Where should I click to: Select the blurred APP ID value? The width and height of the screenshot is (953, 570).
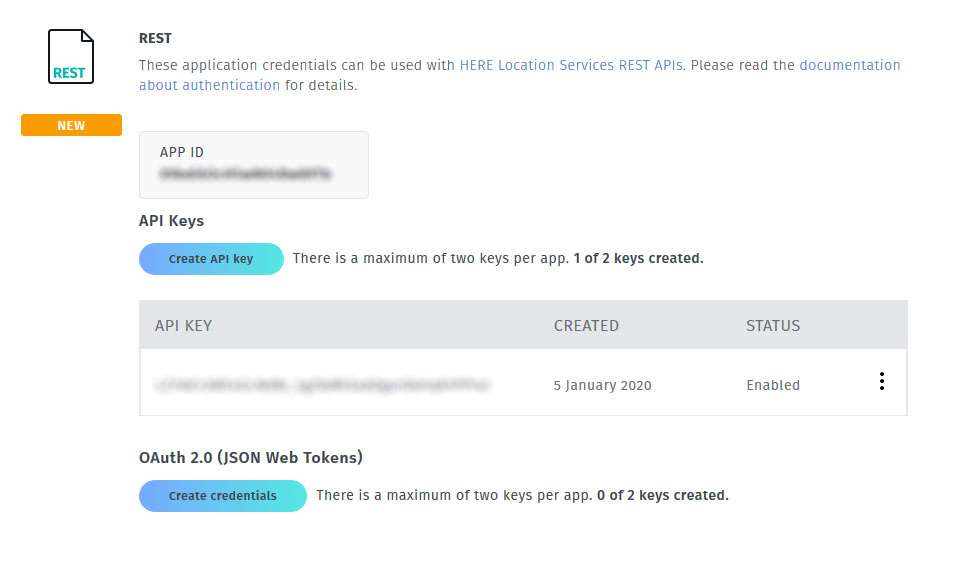[x=245, y=174]
